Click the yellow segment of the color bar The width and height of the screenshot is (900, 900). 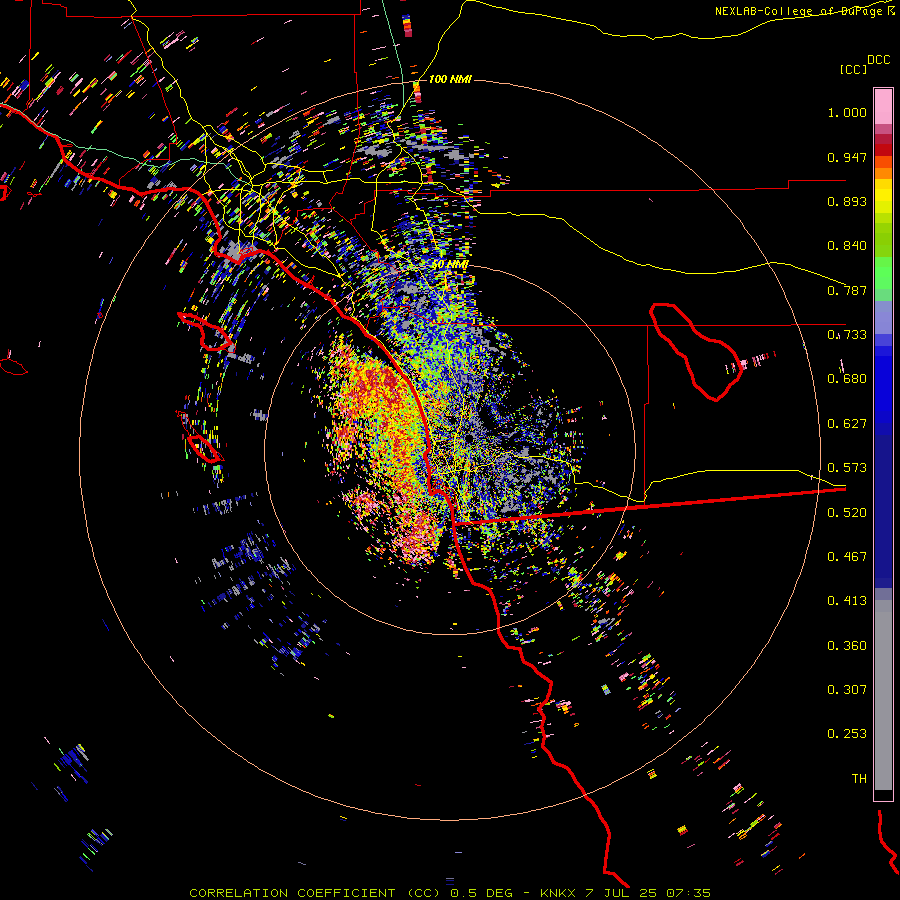[x=883, y=197]
